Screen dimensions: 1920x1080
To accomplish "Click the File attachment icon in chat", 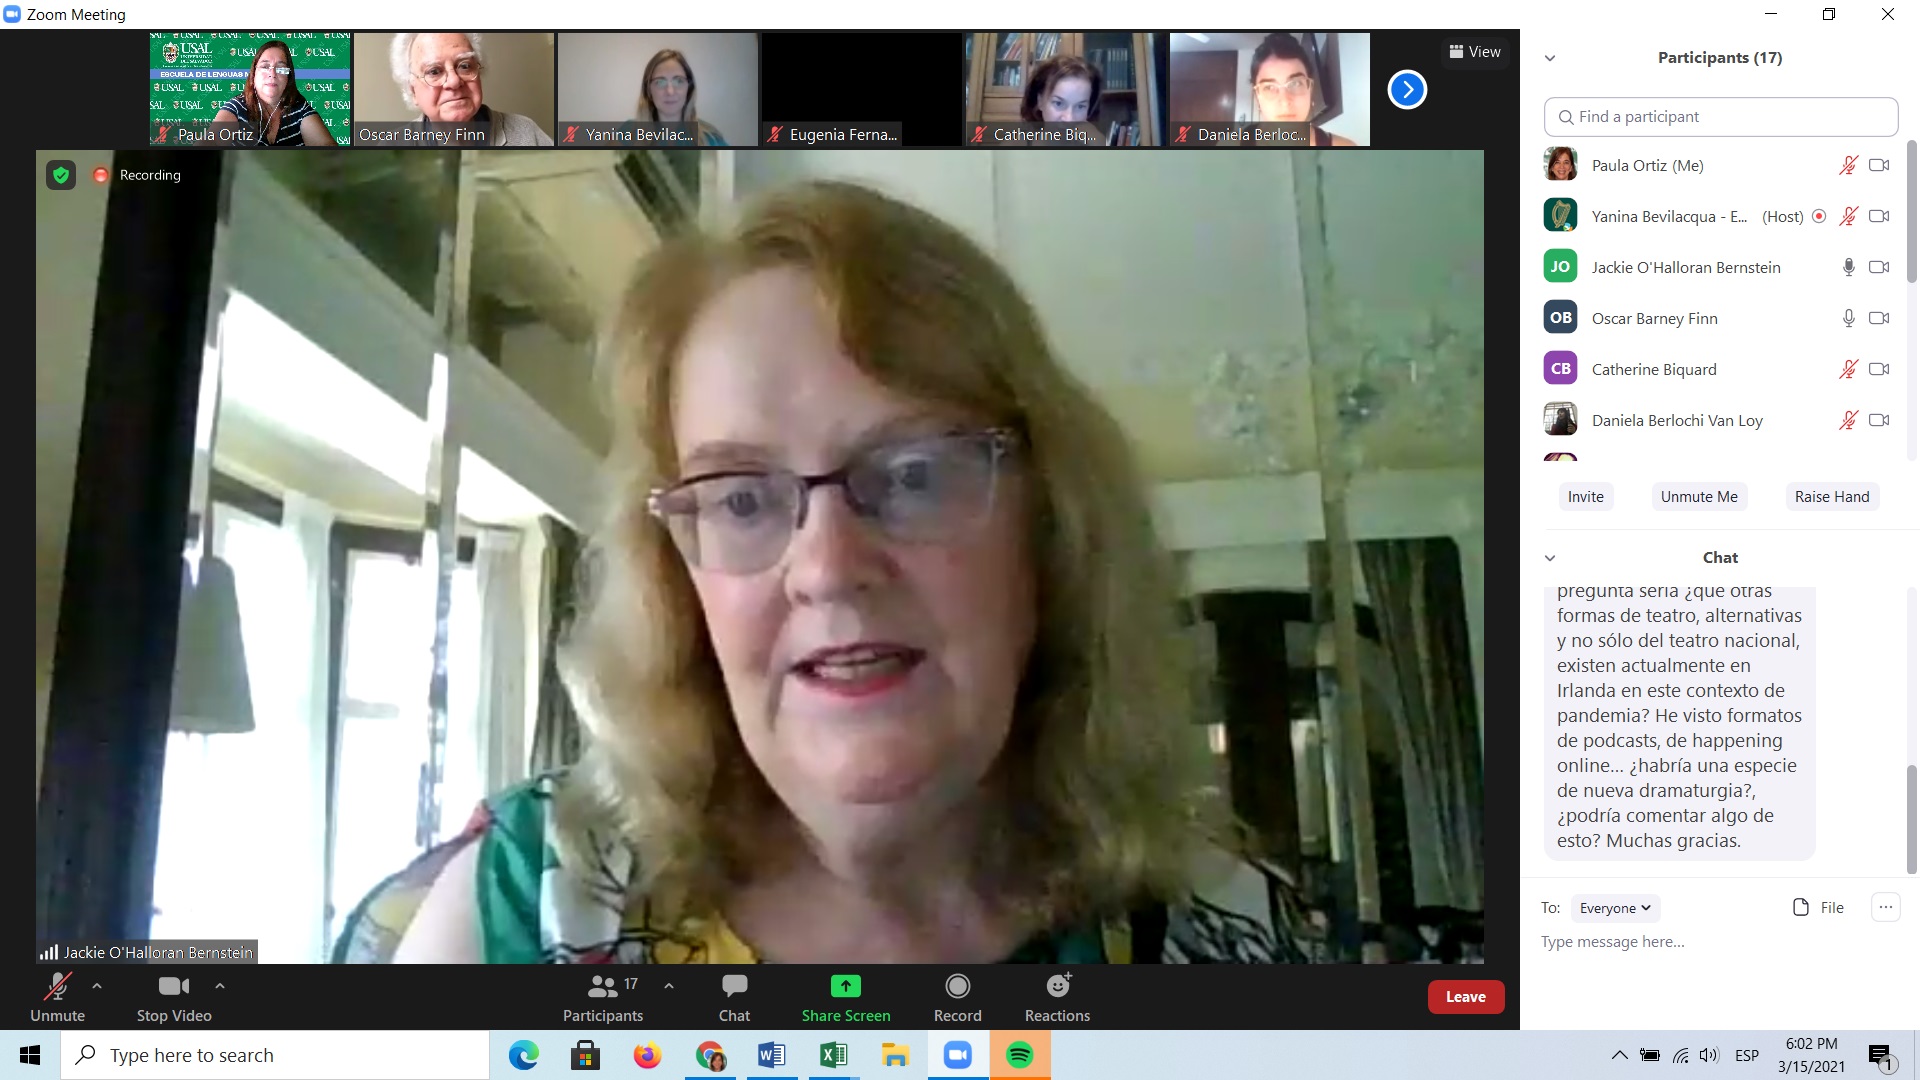I will tap(1801, 907).
